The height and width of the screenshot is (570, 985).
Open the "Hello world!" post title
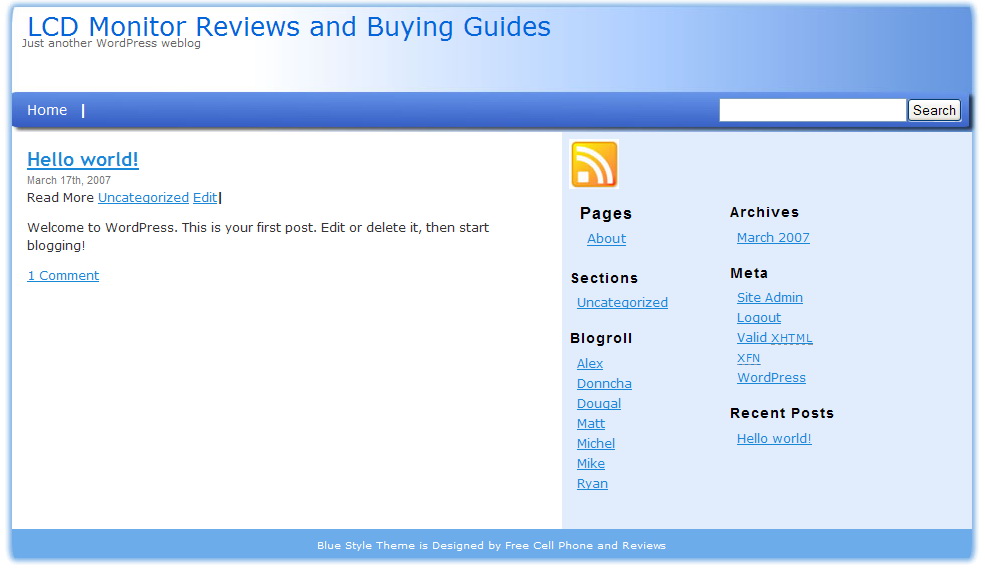click(x=83, y=159)
